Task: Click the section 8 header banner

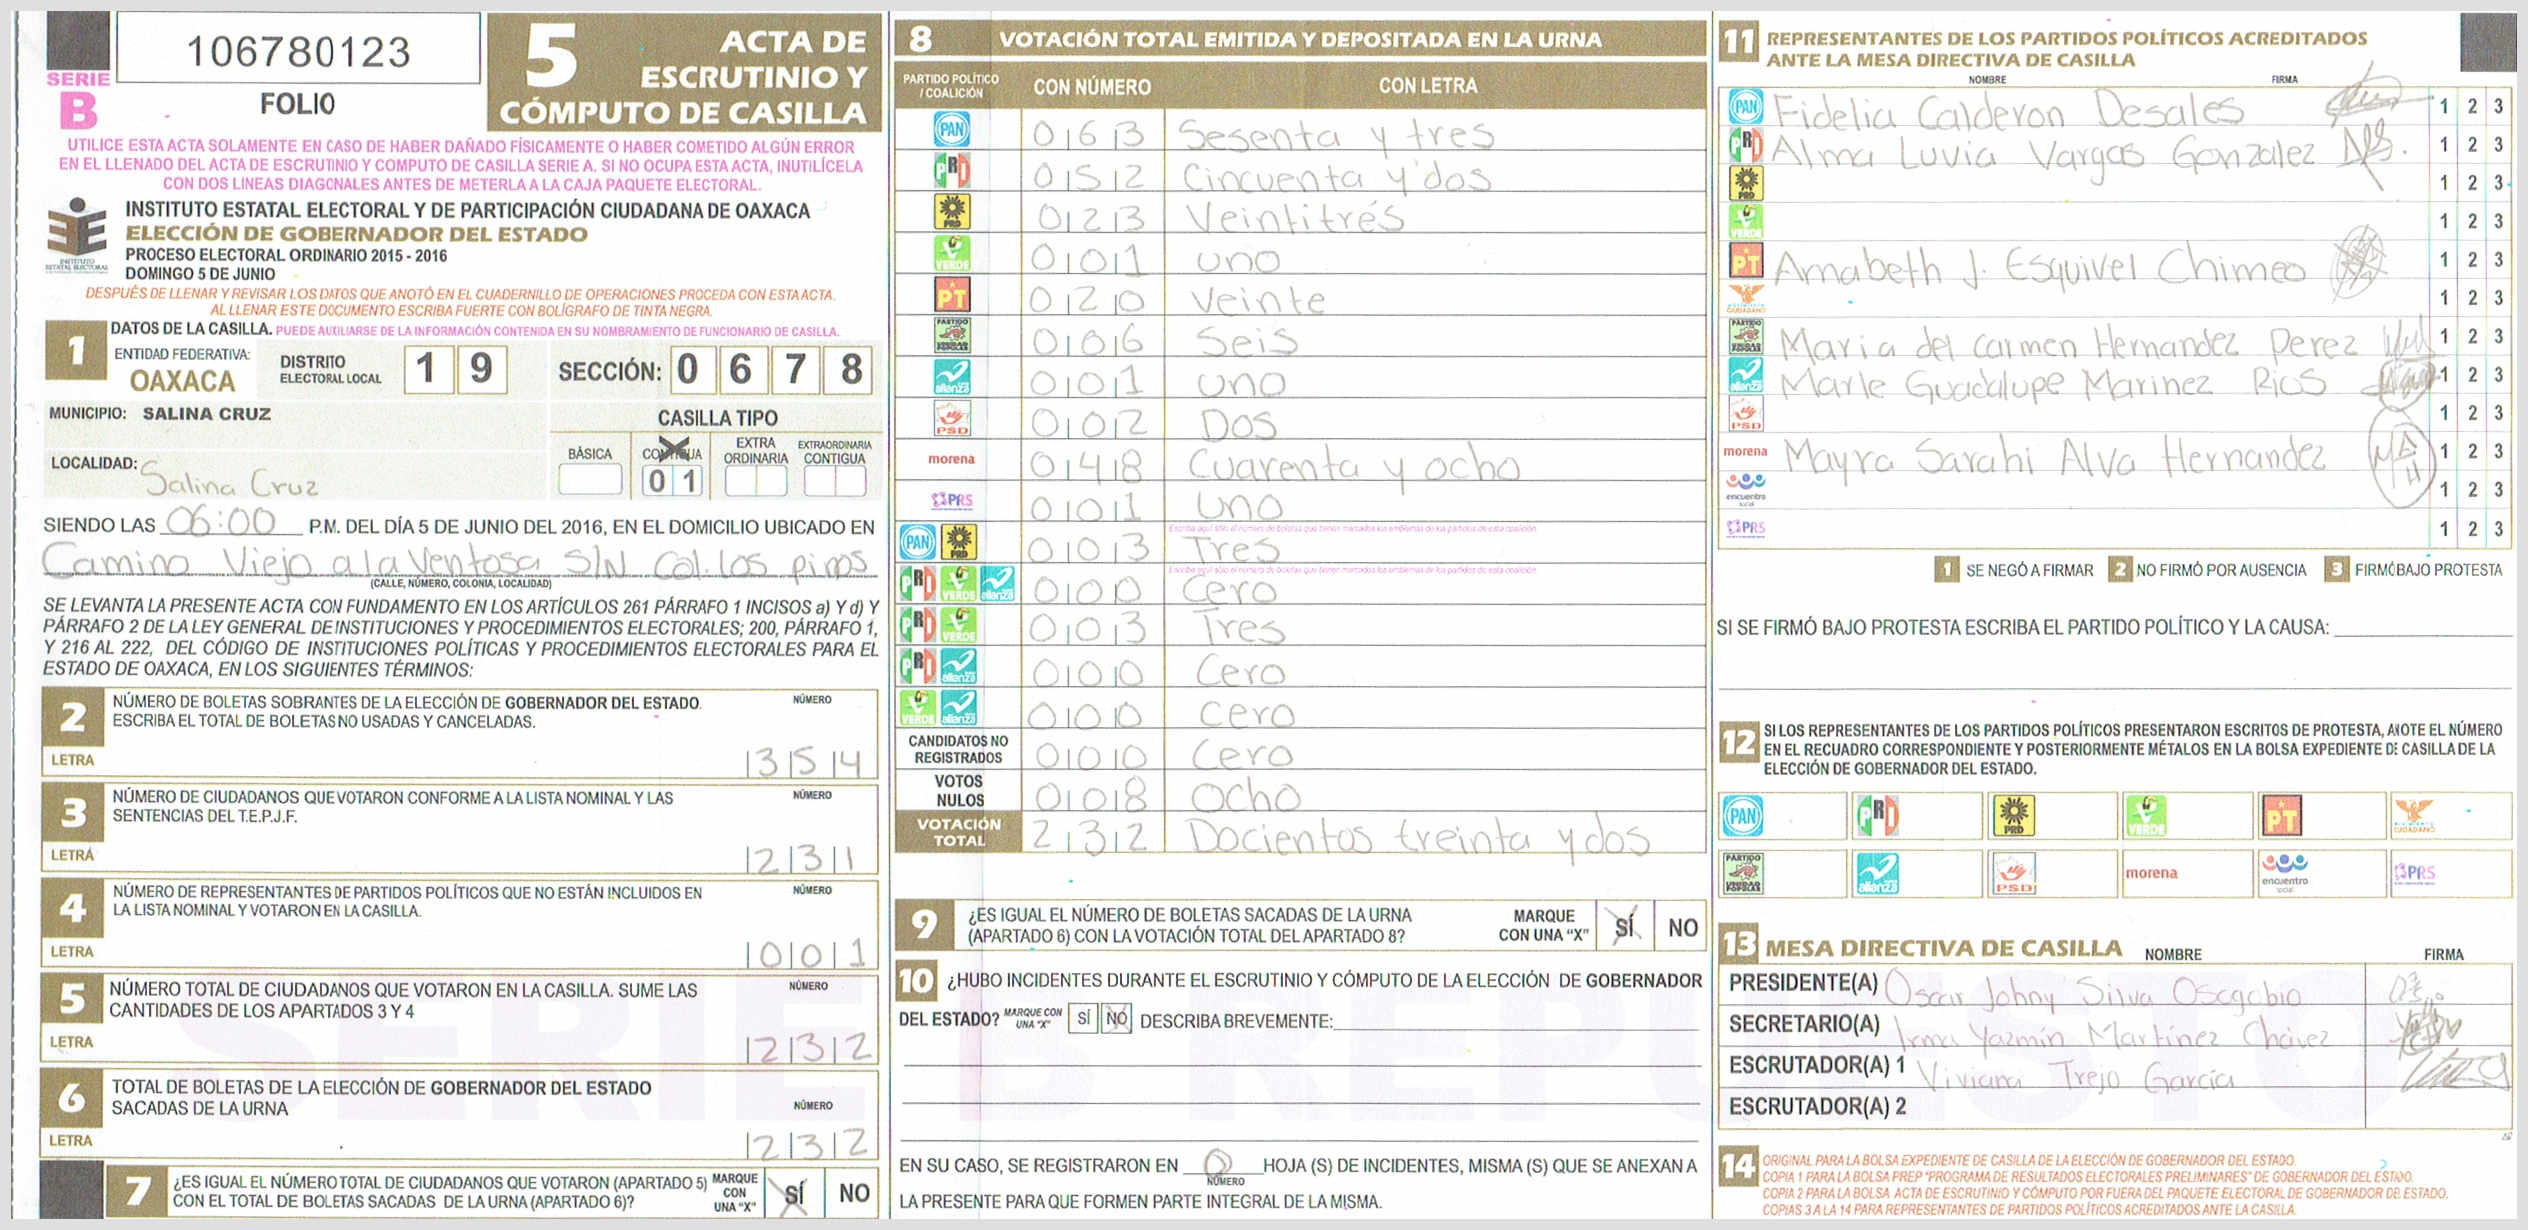Action: click(x=1299, y=40)
